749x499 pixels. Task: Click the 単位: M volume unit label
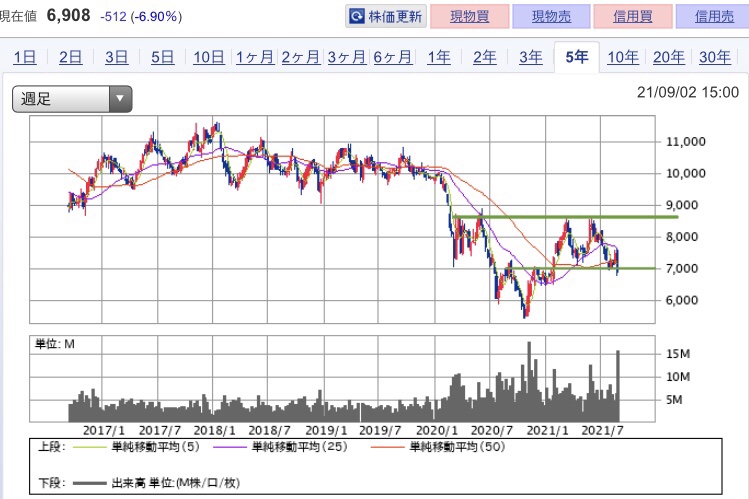(x=55, y=344)
